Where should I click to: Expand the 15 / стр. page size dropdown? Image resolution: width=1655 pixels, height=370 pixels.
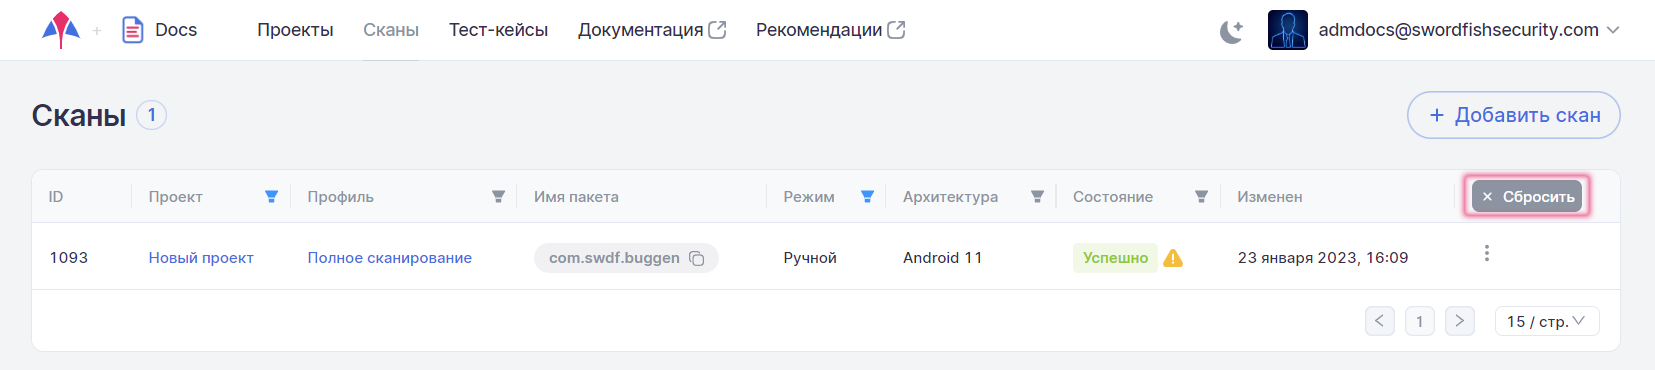click(1547, 321)
